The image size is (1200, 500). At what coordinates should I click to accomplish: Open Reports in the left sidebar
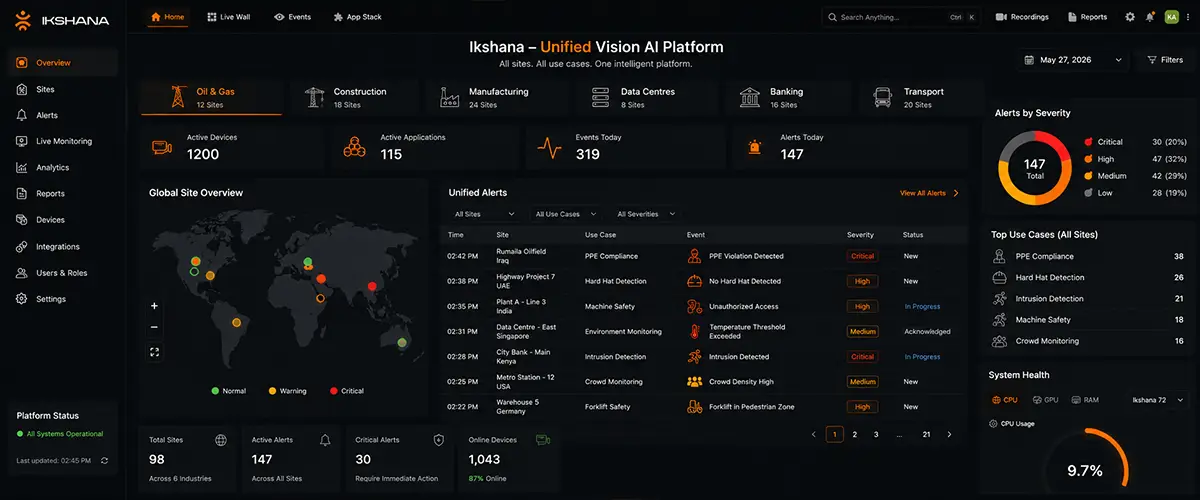pos(62,194)
